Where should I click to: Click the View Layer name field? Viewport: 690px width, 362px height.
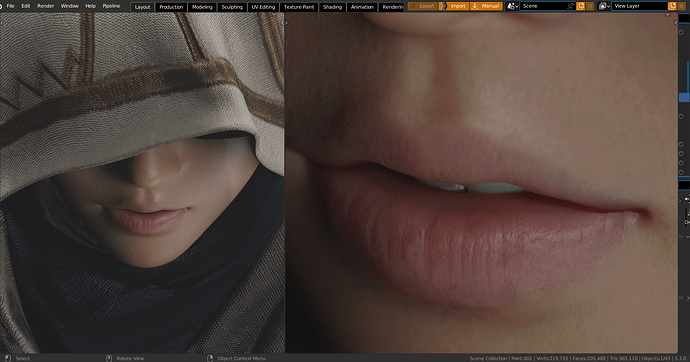point(639,6)
